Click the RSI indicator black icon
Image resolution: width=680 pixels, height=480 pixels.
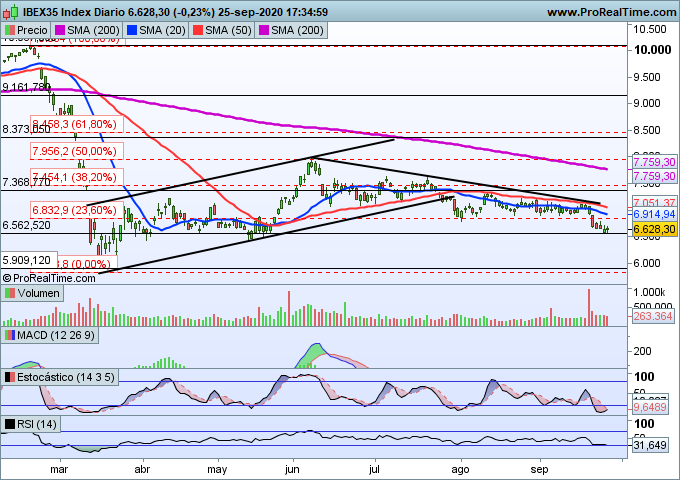(x=10, y=425)
